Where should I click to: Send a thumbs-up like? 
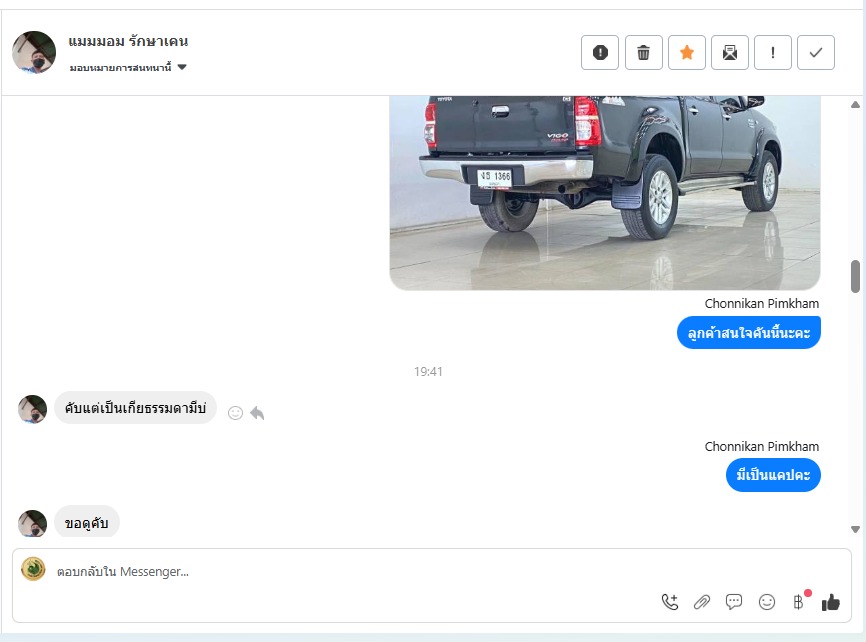(x=830, y=602)
